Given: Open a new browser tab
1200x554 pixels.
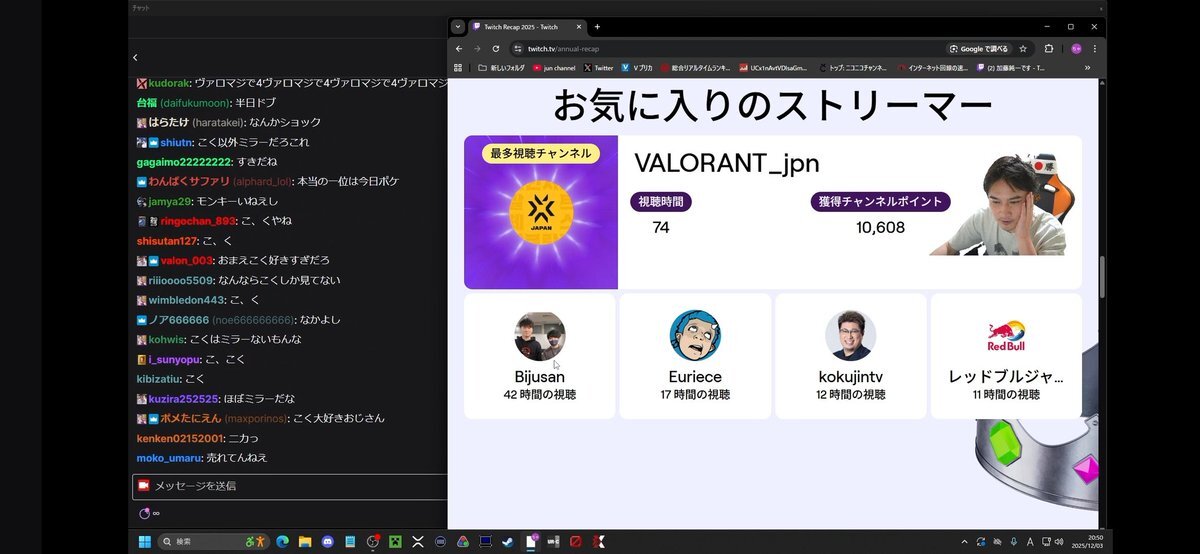Looking at the screenshot, I should (x=597, y=27).
